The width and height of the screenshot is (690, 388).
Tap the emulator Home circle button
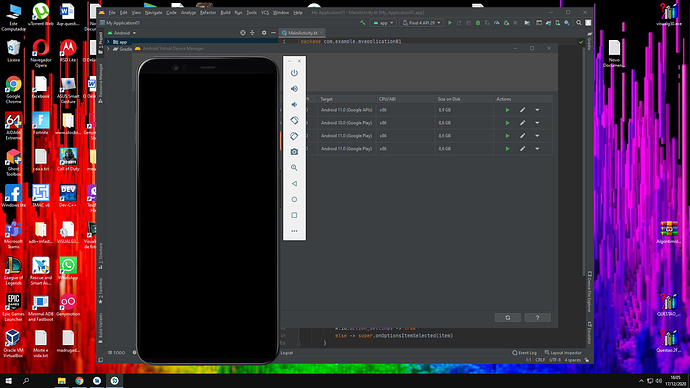pos(294,199)
